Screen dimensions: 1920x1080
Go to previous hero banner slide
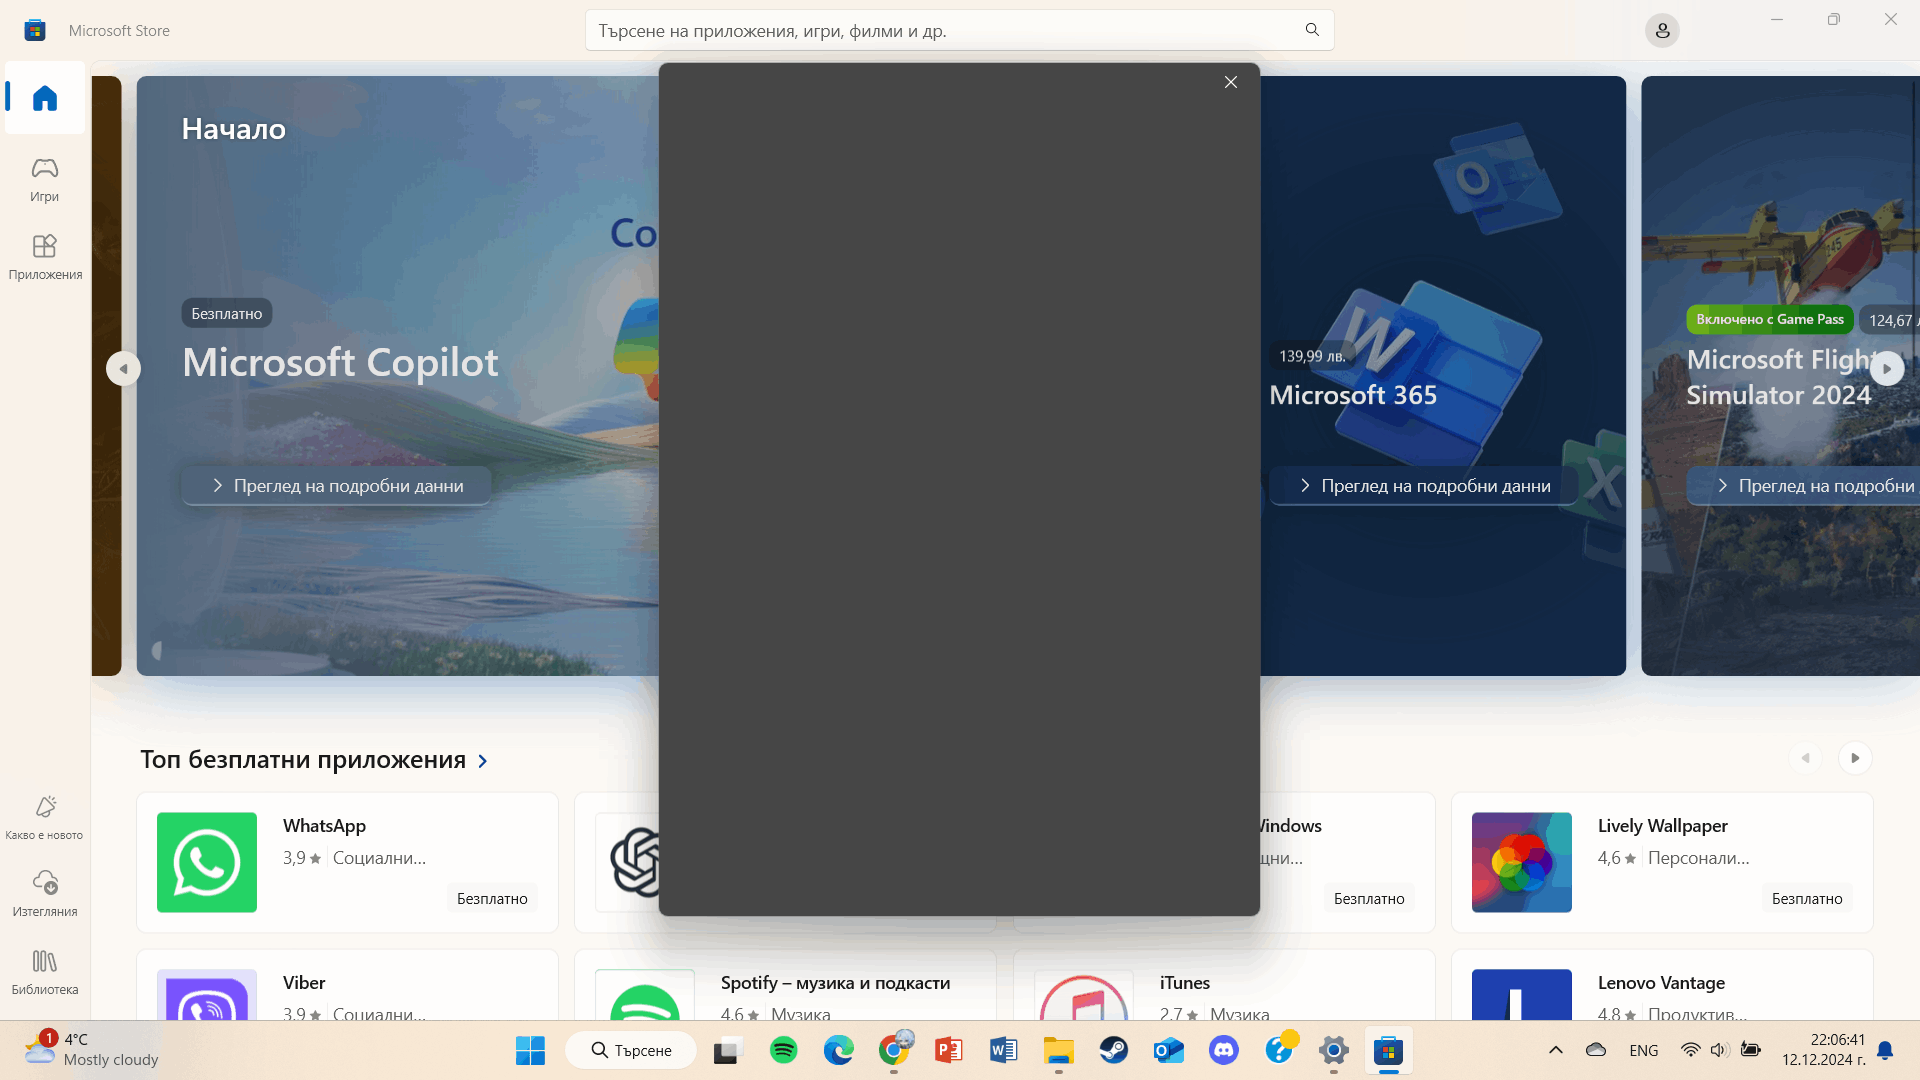click(124, 368)
